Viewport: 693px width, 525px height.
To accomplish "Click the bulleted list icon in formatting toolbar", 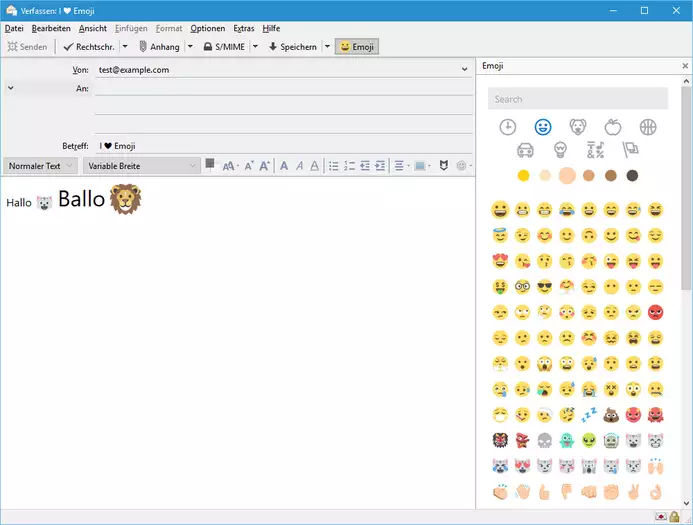I will [334, 165].
